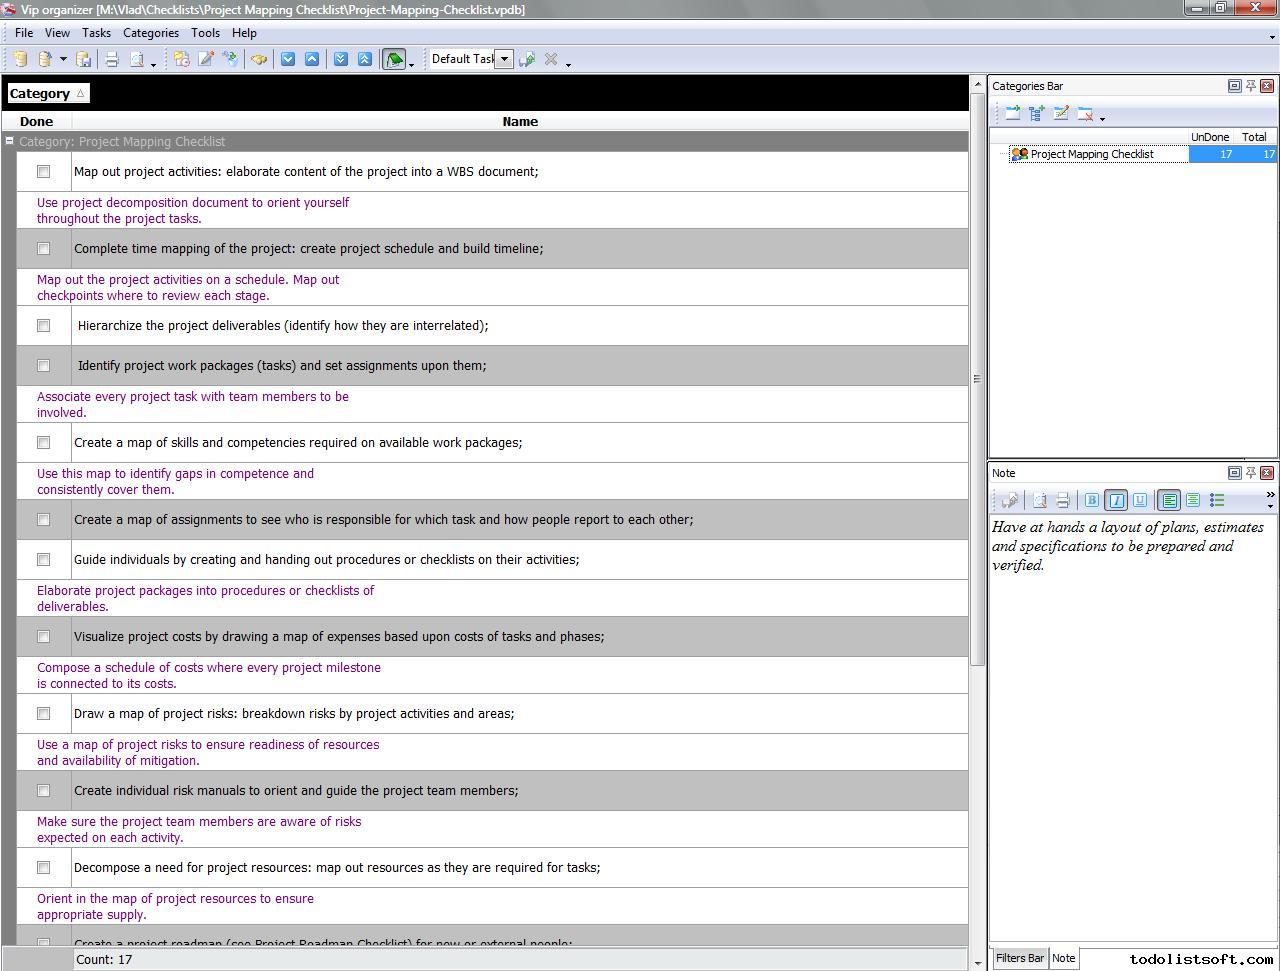Screen dimensions: 1280x971
Task: Toggle Underline formatting in Note panel
Action: pyautogui.click(x=1140, y=500)
